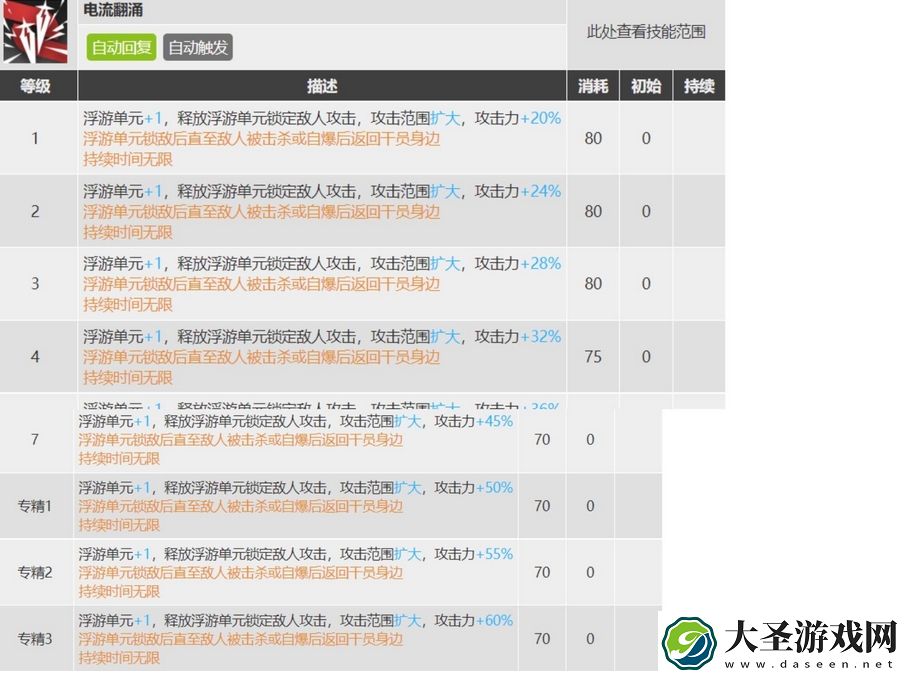Image resolution: width=908 pixels, height=676 pixels.
Task: Click the +45% attack value in level 7
Action: point(494,421)
